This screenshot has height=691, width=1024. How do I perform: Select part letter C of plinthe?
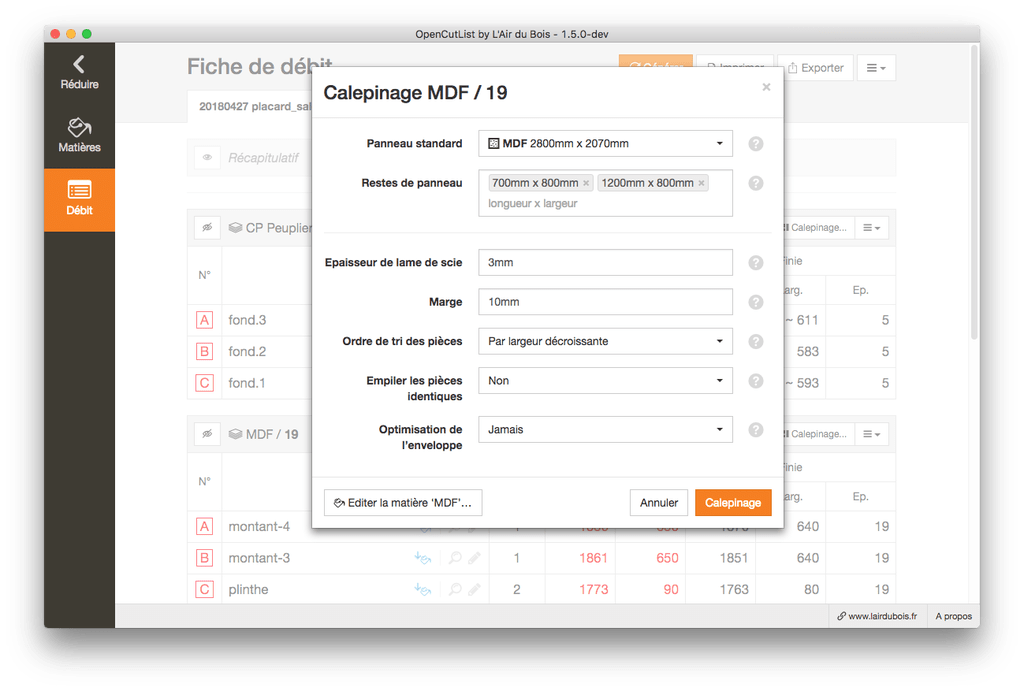point(204,589)
